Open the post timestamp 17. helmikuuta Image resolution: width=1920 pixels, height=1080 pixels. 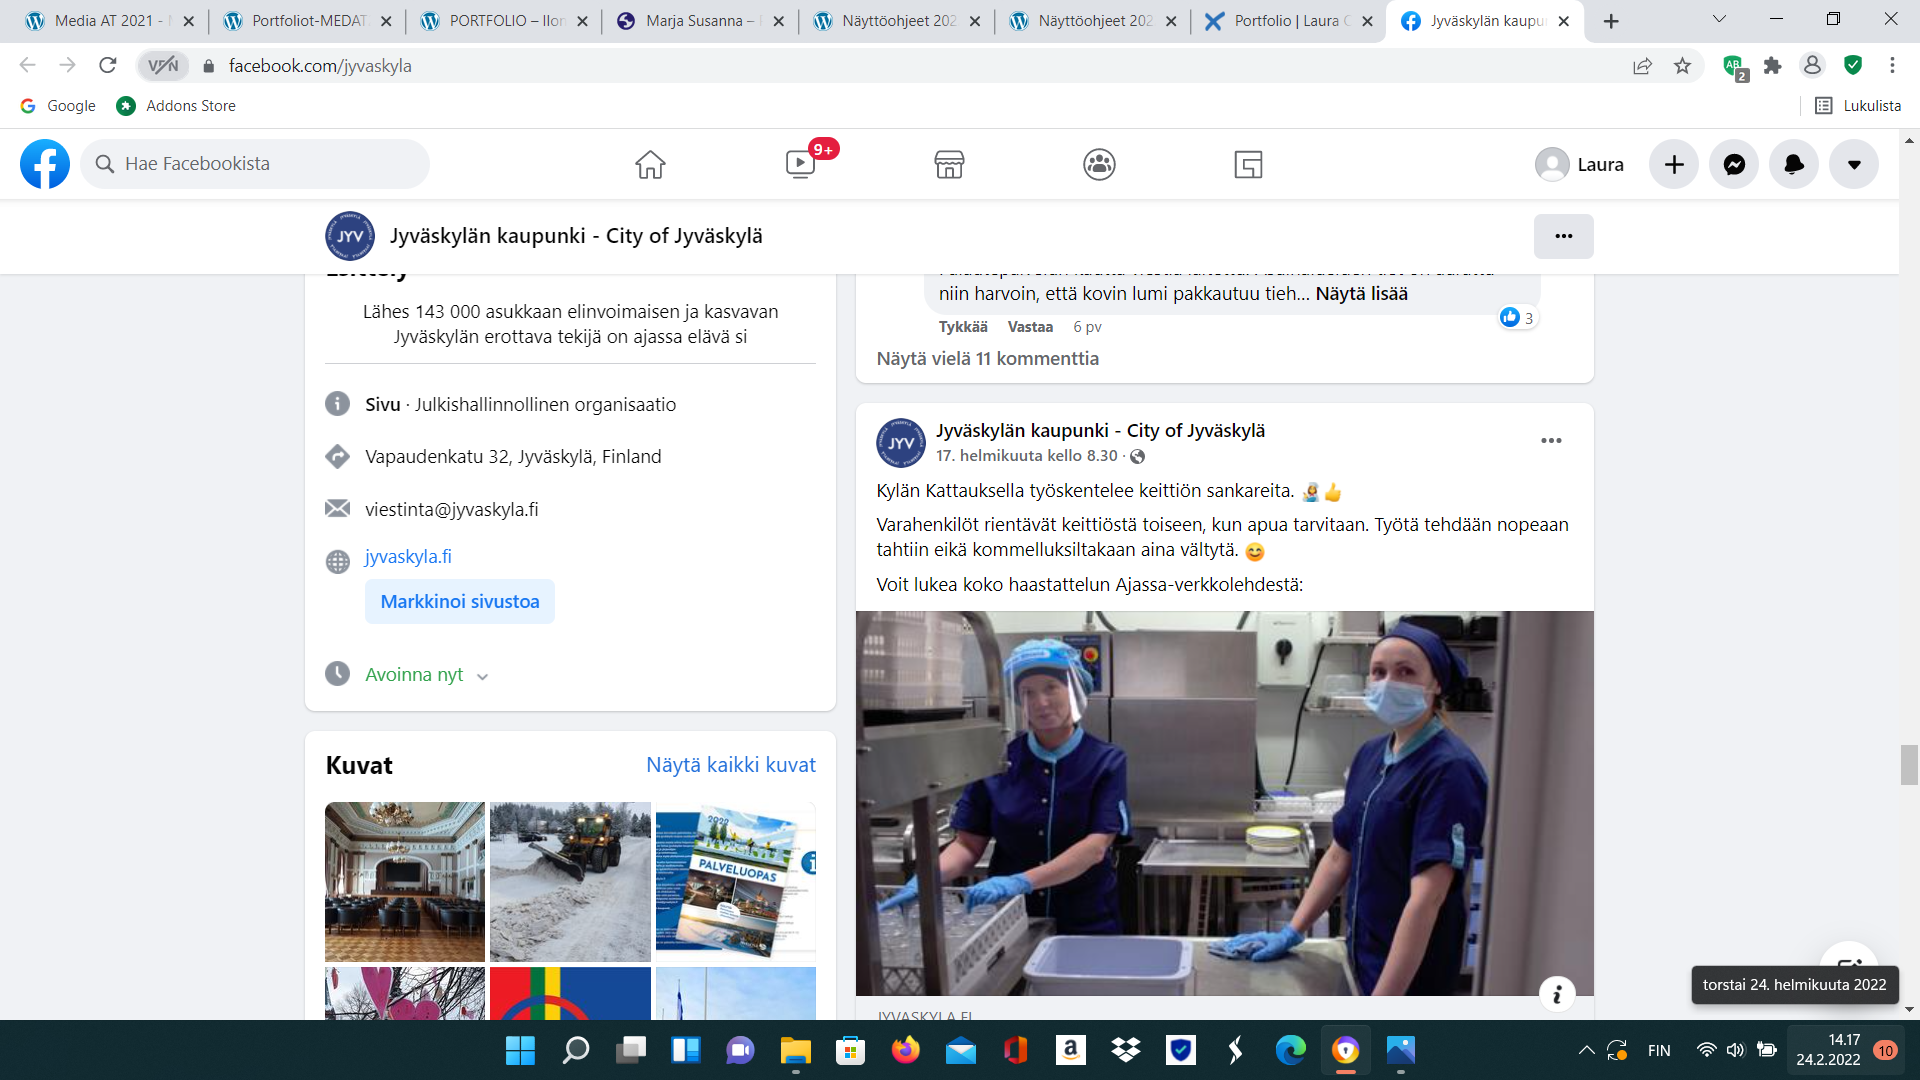click(x=1027, y=456)
